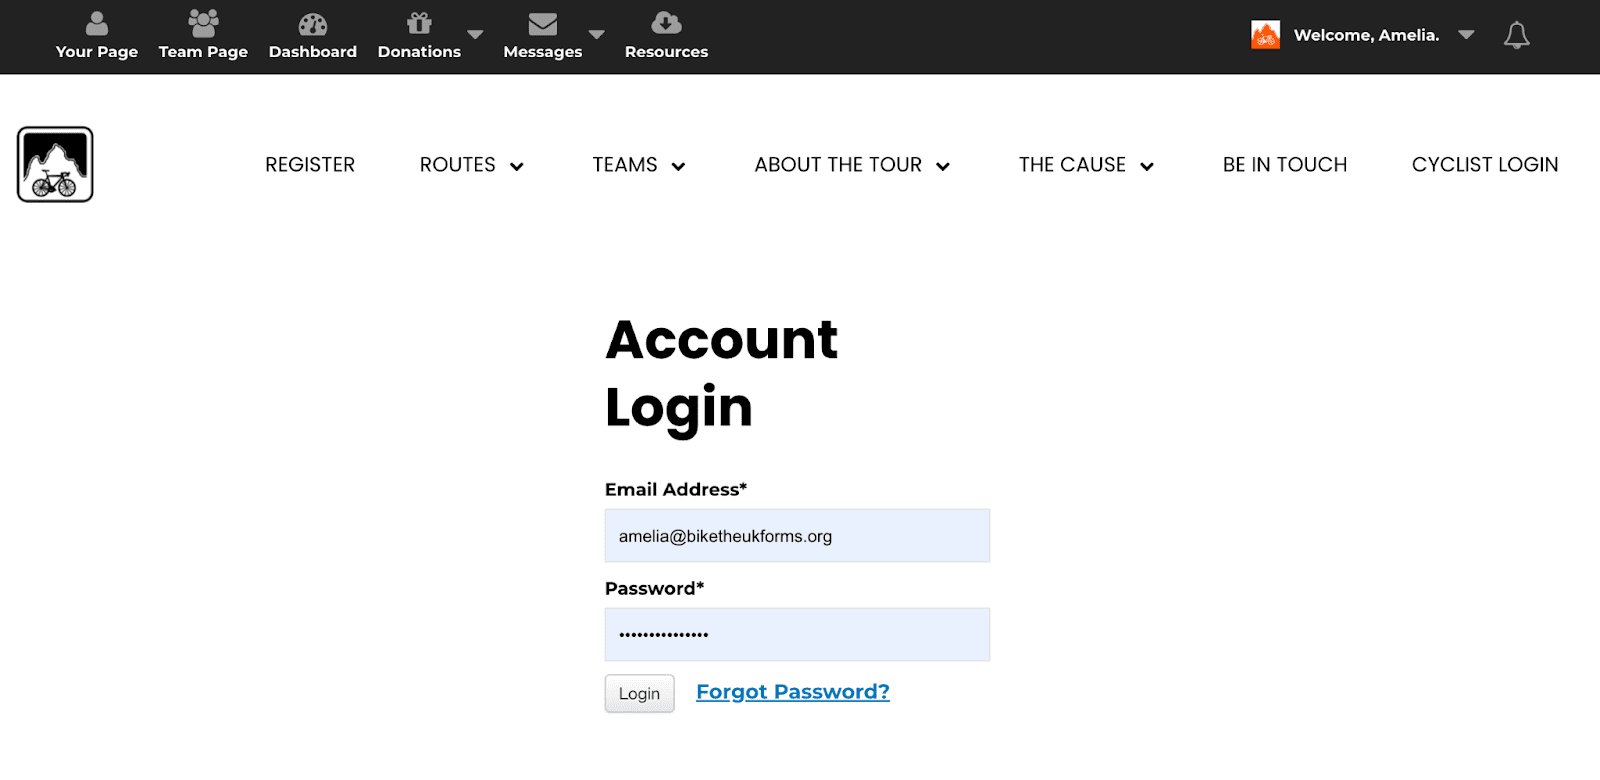Follow the Forgot Password? link
The width and height of the screenshot is (1600, 780).
792,692
